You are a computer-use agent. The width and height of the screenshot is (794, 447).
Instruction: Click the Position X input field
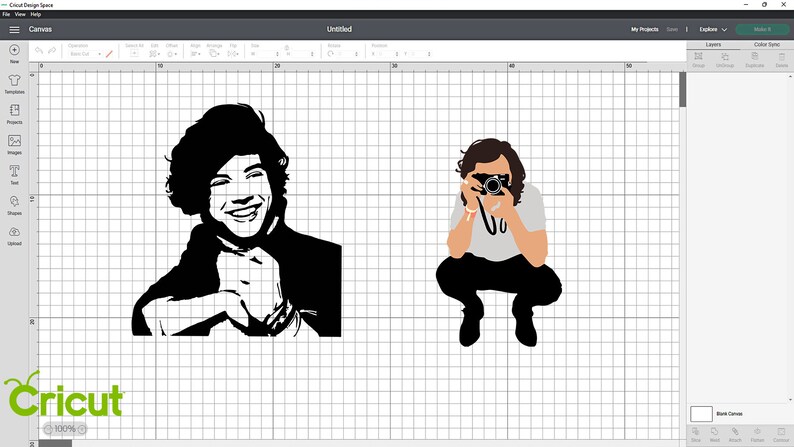tap(385, 54)
